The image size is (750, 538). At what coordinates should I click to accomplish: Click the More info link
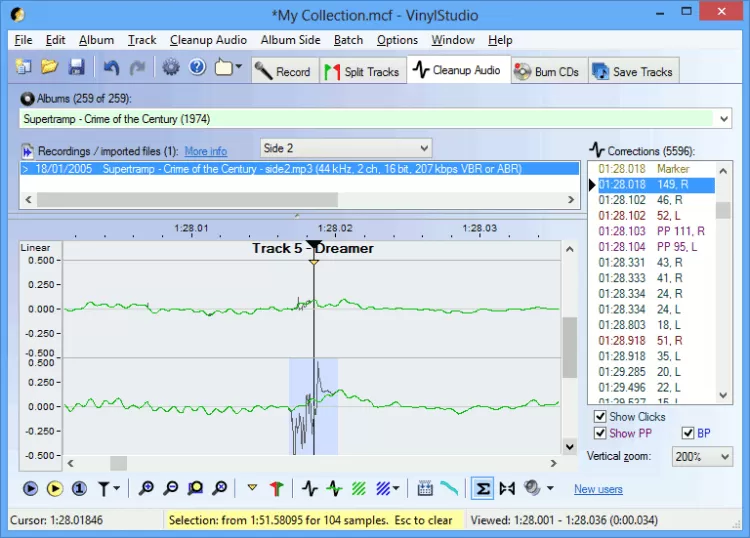pyautogui.click(x=205, y=151)
